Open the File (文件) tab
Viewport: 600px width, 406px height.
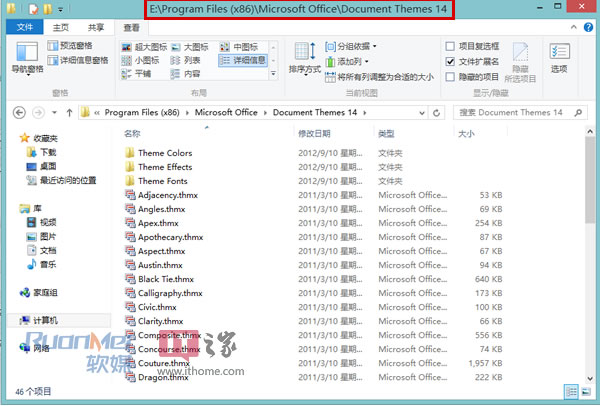tap(25, 27)
